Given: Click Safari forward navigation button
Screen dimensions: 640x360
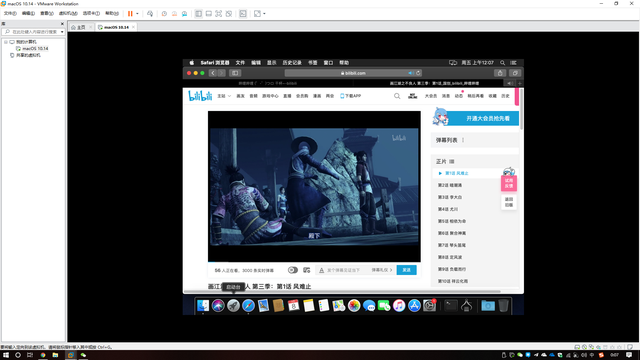Looking at the screenshot, I should [222, 73].
